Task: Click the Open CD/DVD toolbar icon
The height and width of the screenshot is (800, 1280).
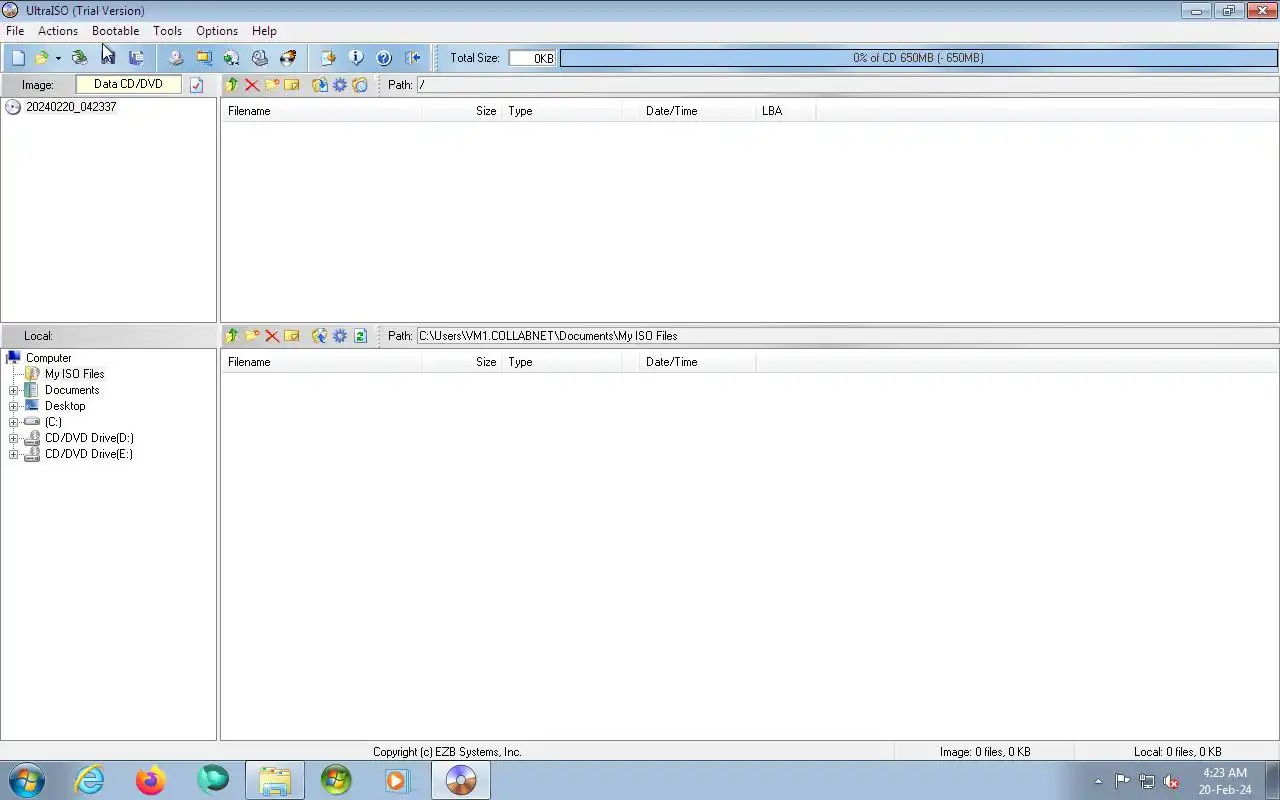Action: click(80, 58)
